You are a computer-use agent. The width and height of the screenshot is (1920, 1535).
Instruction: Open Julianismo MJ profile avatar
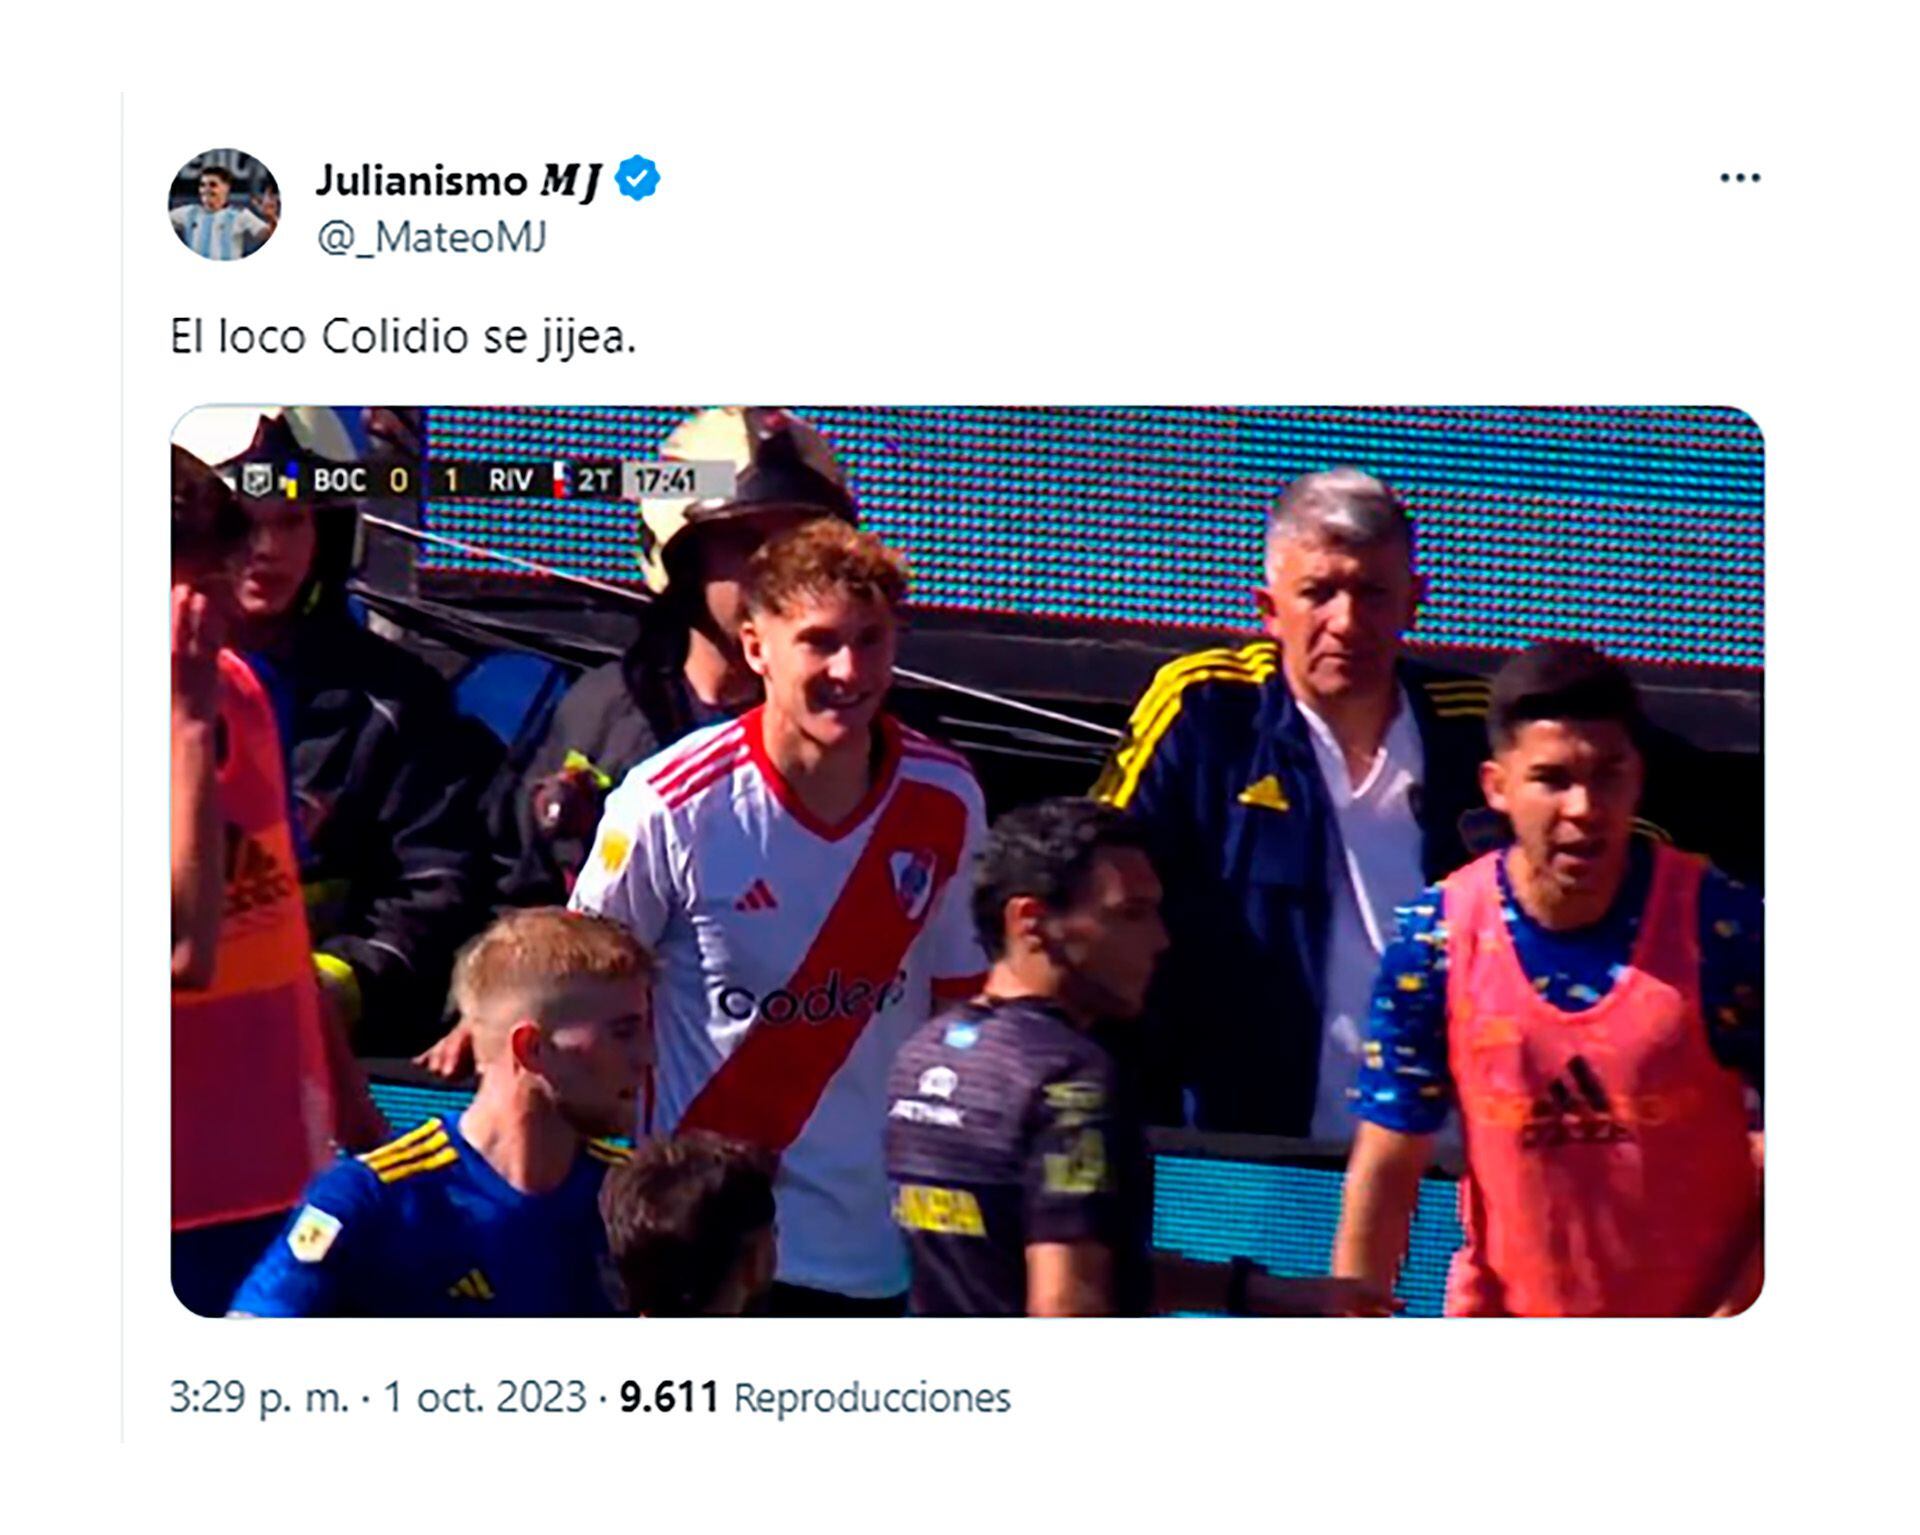tap(224, 205)
